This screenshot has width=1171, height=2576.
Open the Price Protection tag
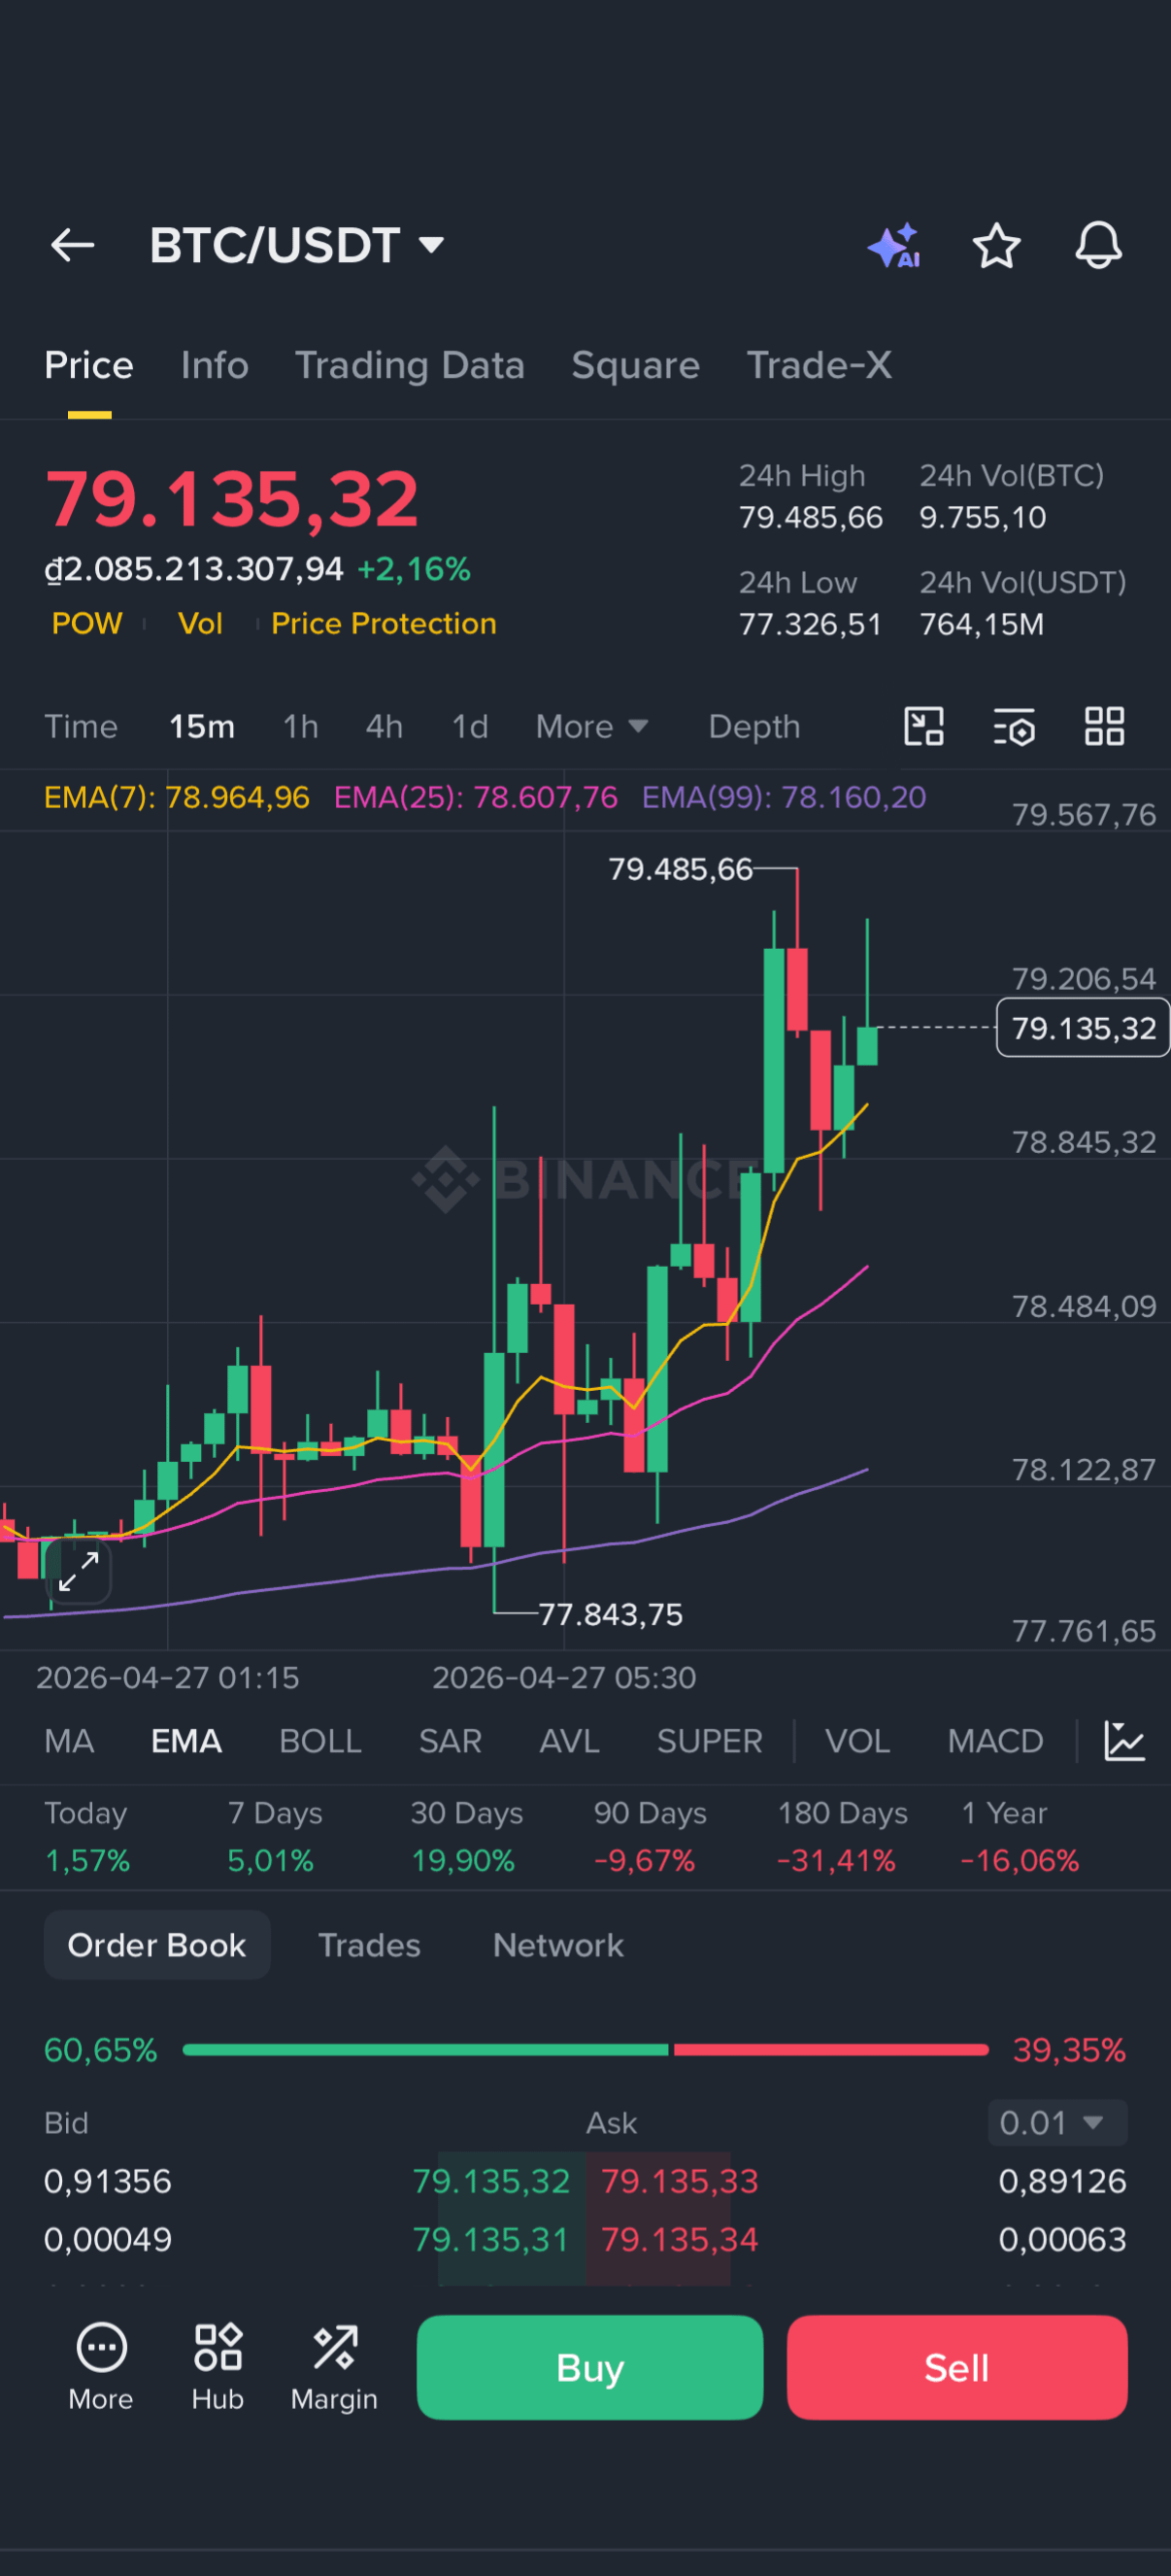coord(384,623)
